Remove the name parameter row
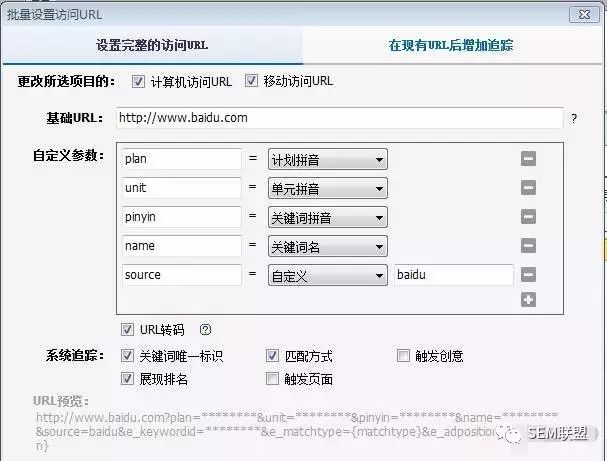 [528, 245]
